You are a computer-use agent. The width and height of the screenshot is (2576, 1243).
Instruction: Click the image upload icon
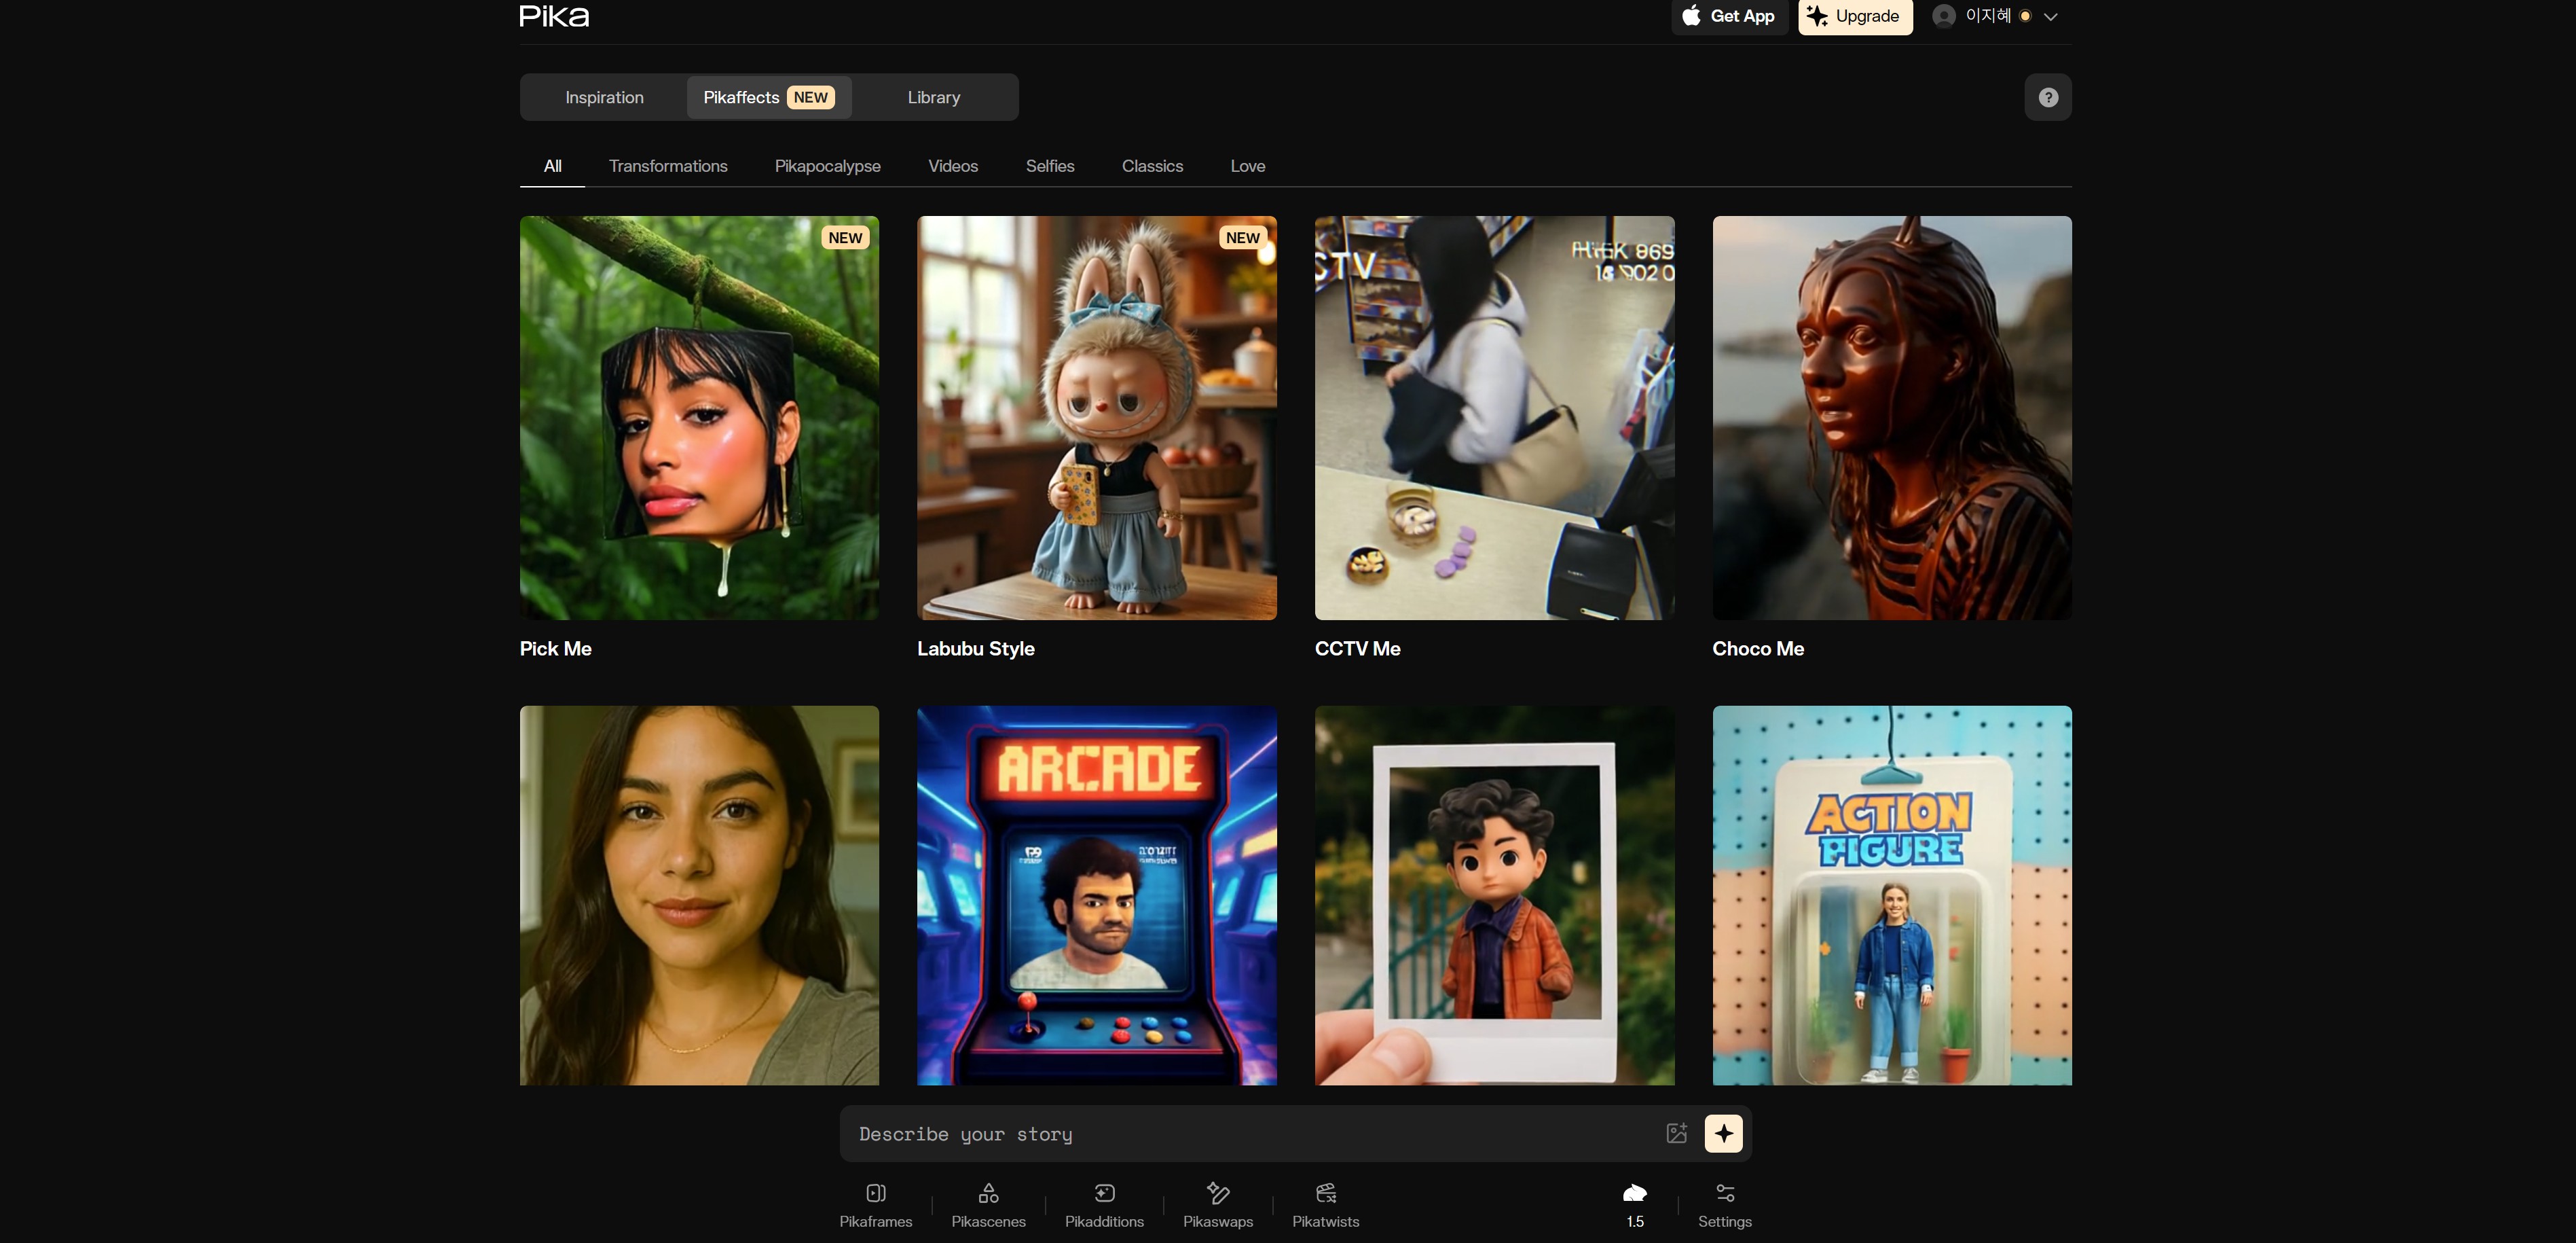coord(1677,1133)
